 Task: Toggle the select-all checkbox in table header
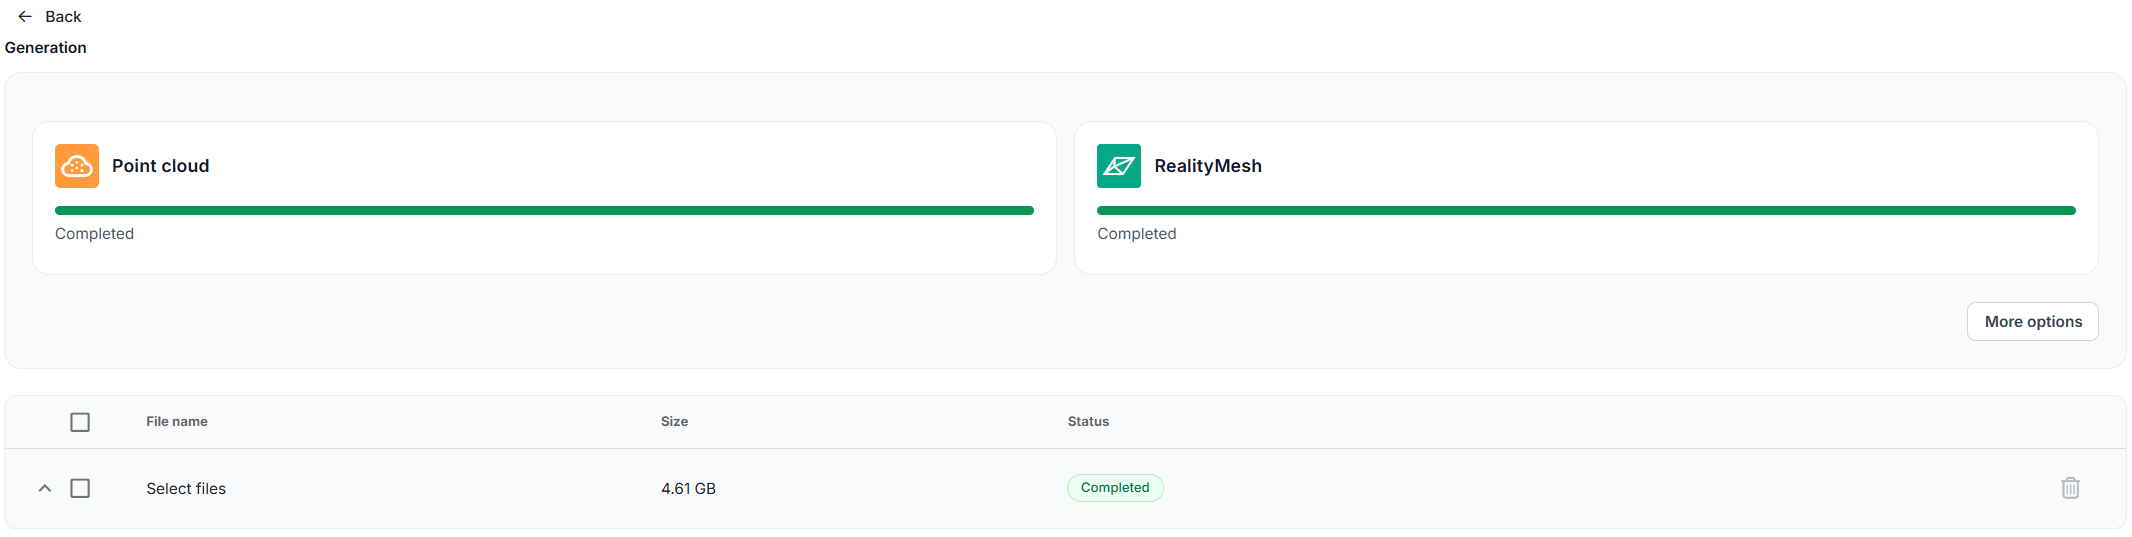pos(80,422)
